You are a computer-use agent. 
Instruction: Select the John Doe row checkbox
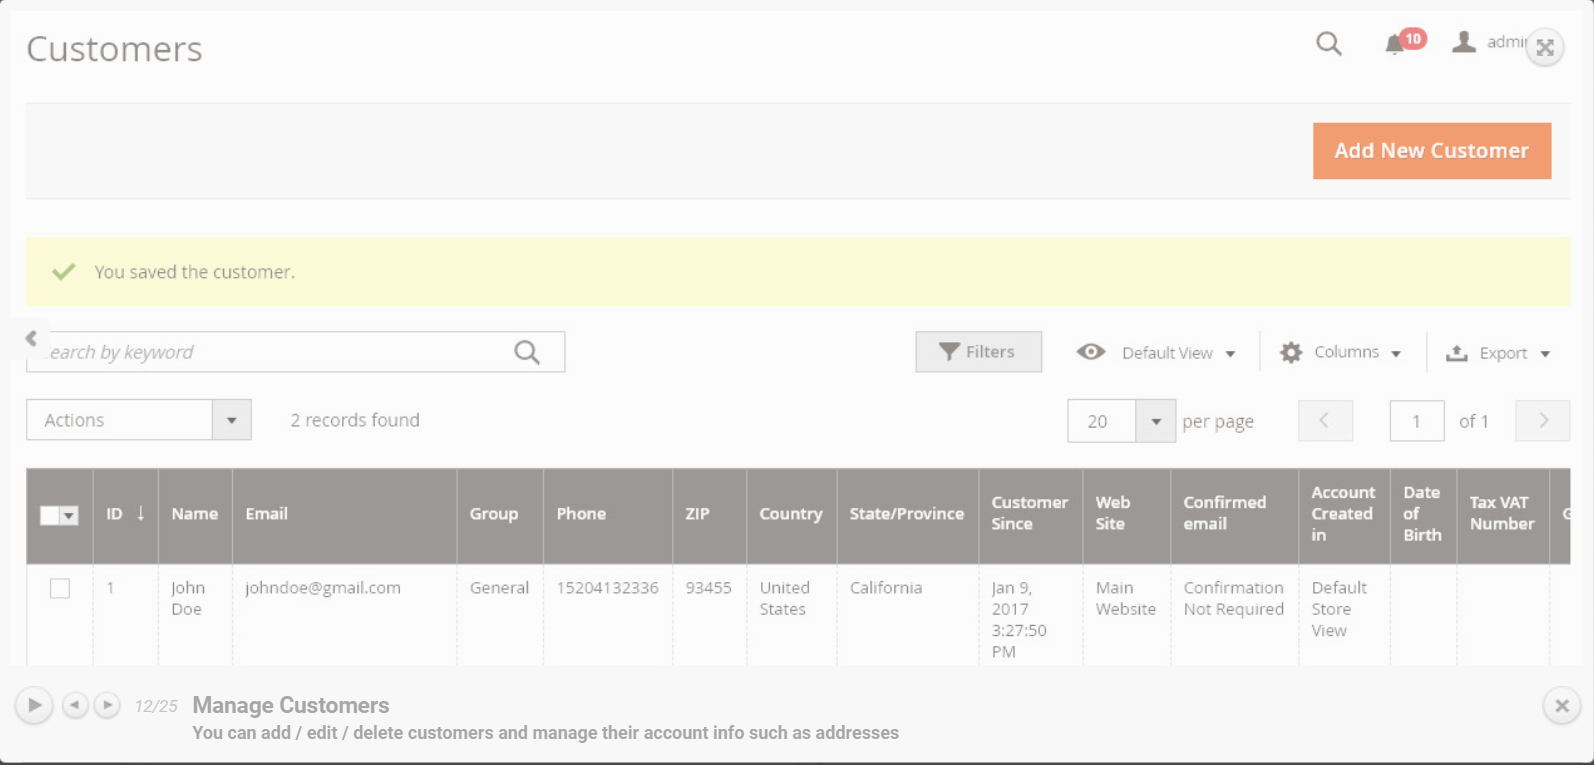coord(60,589)
